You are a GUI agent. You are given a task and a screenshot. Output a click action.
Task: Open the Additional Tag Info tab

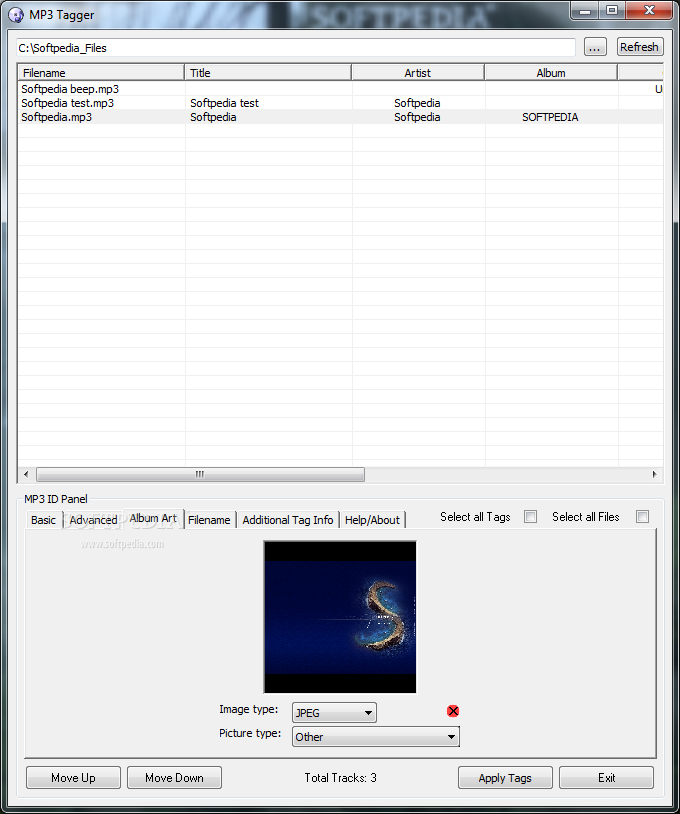click(288, 520)
